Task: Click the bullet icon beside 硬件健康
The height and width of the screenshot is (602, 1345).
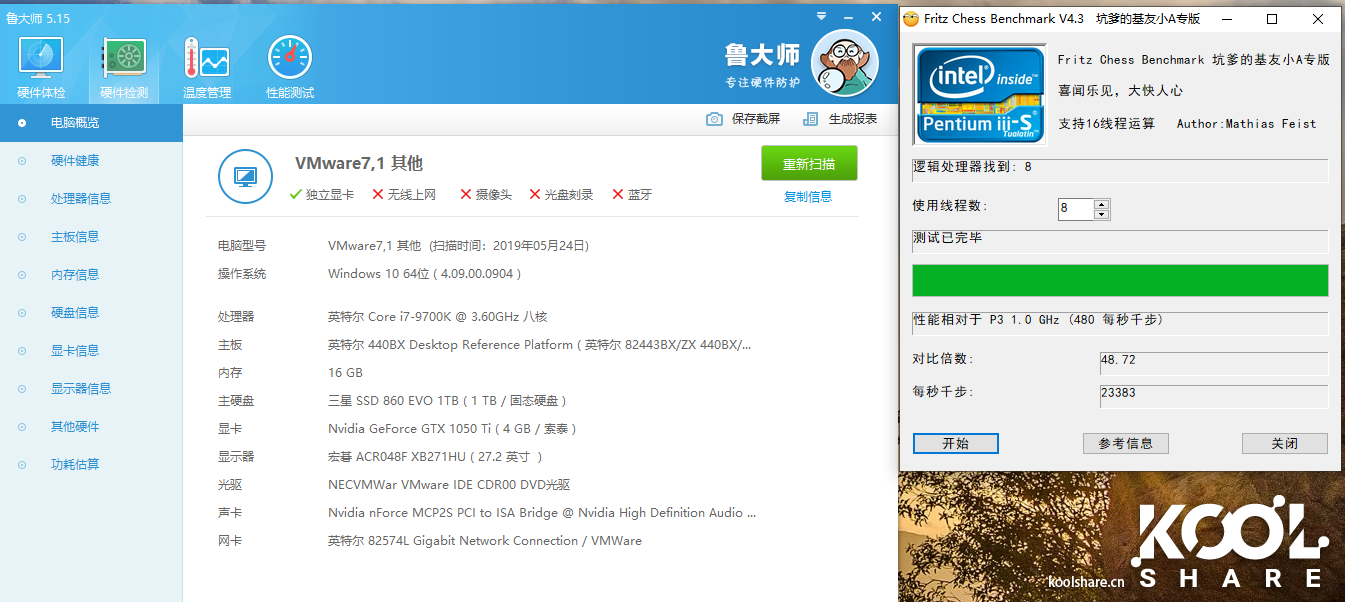Action: click(x=22, y=161)
